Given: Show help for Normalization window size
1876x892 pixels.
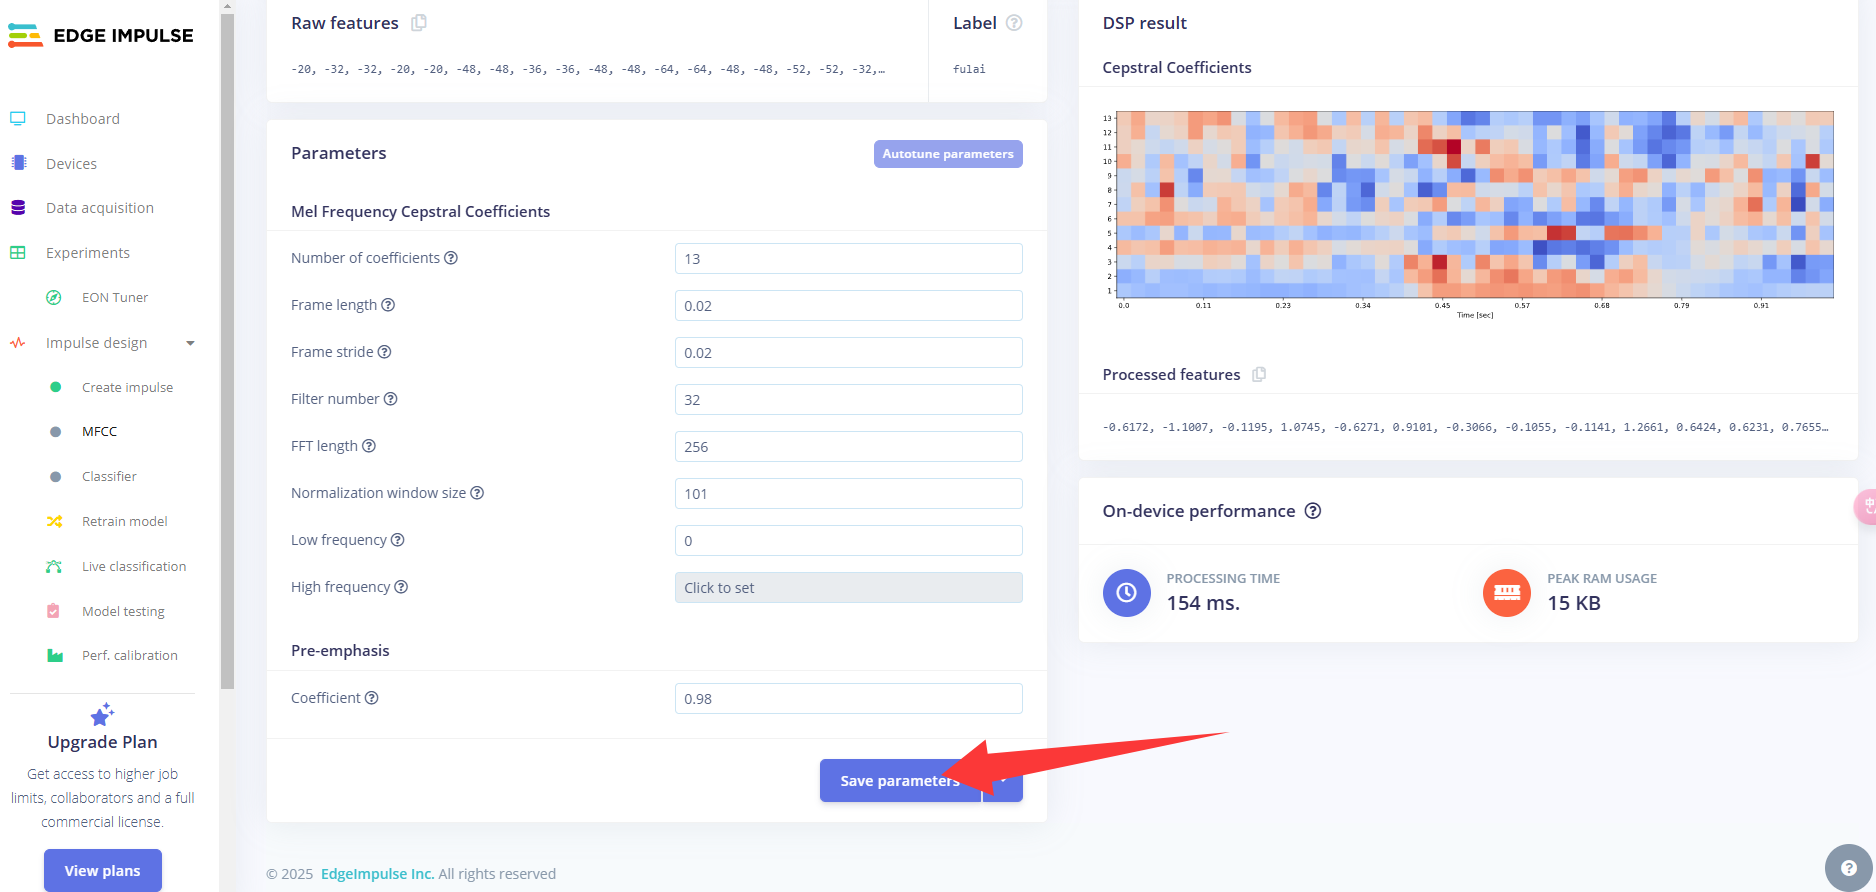Looking at the screenshot, I should [477, 493].
